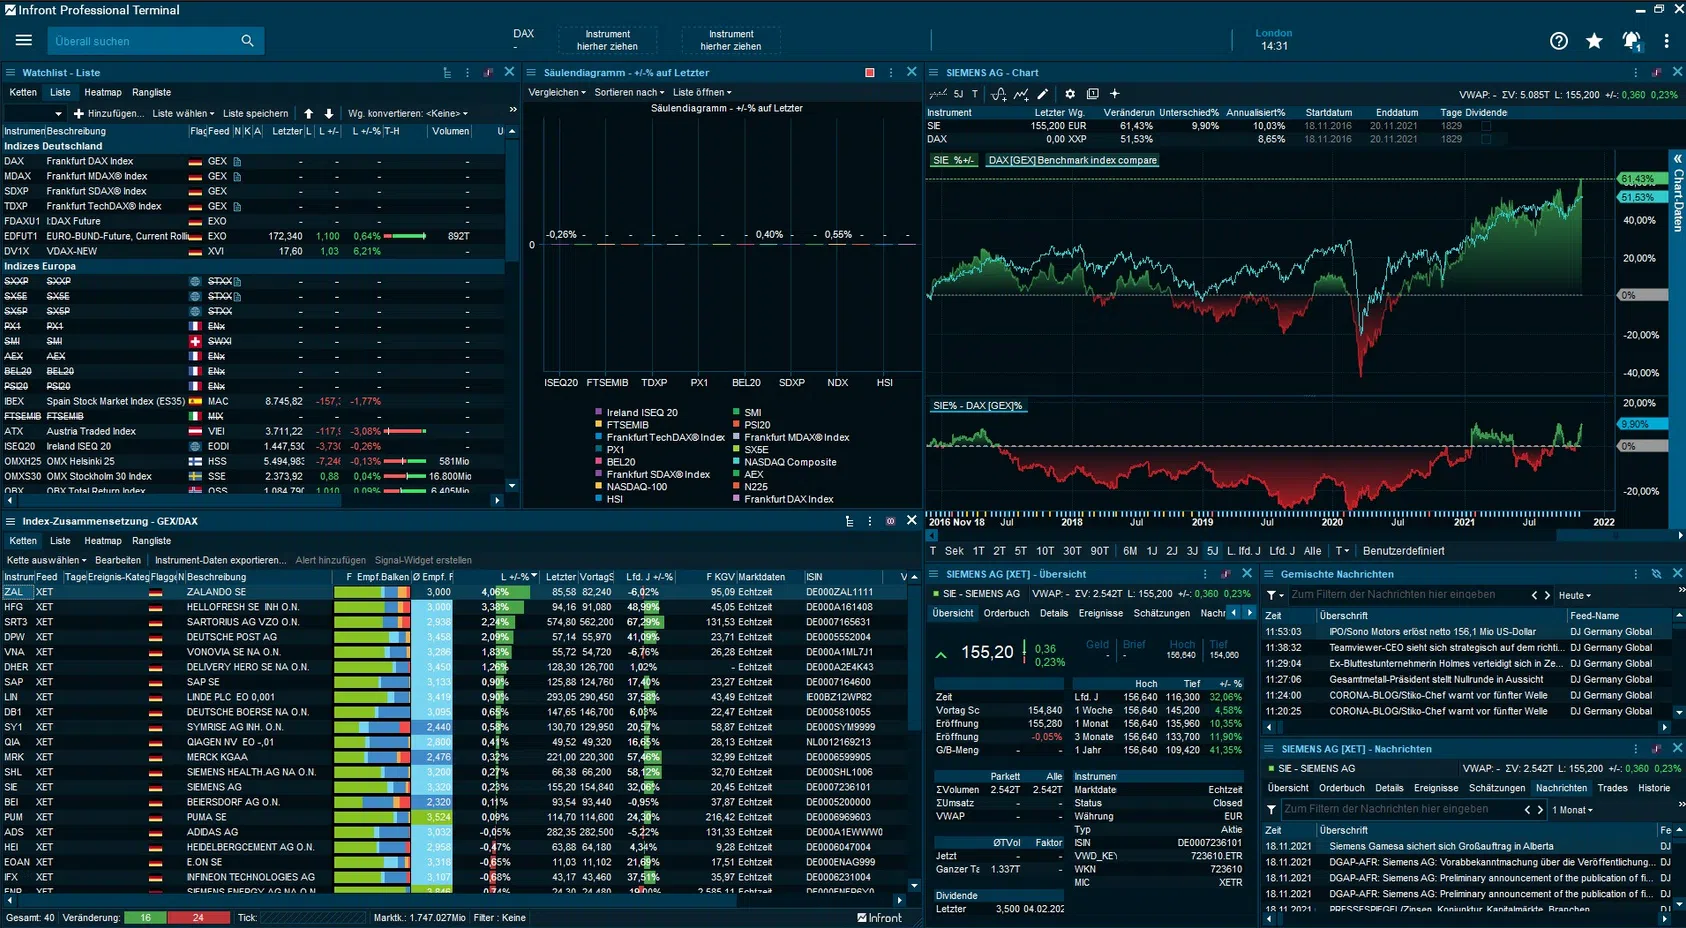Click EDFUT1 T-H range bar
The height and width of the screenshot is (928, 1686).
point(405,236)
